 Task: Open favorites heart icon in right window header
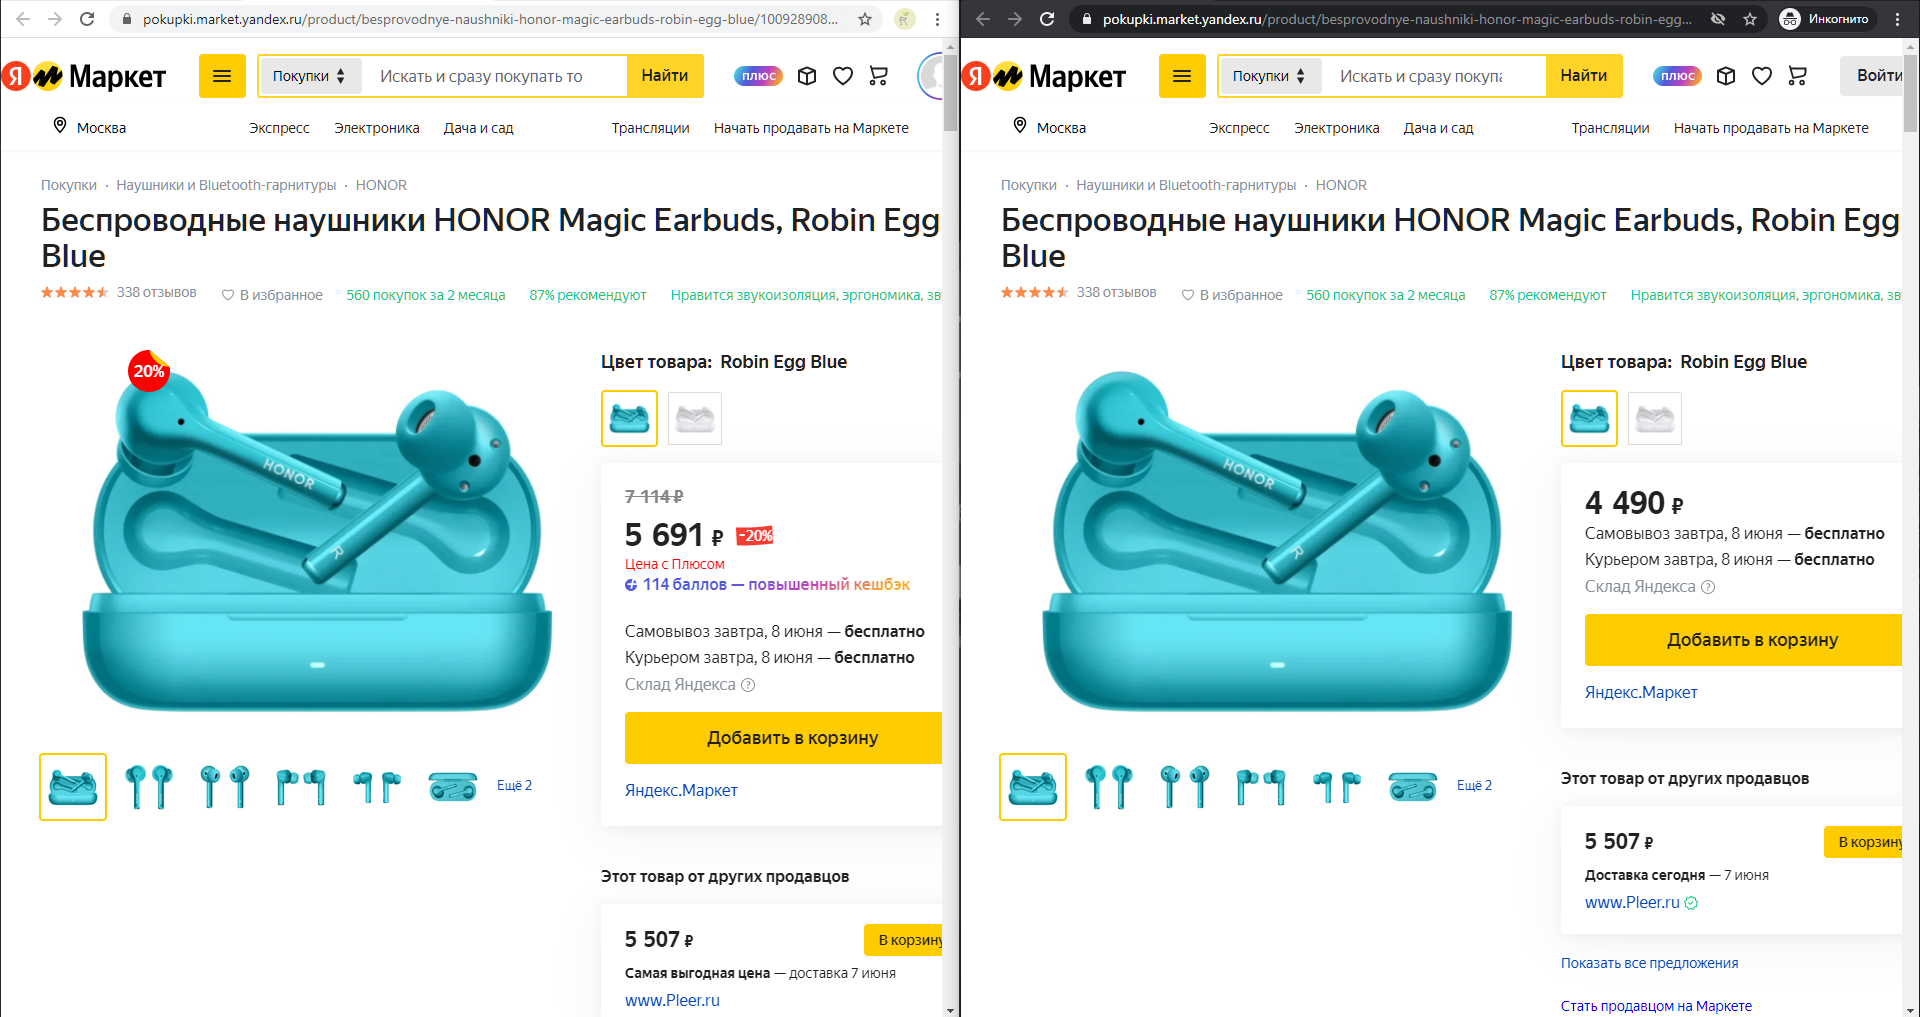(x=1762, y=76)
